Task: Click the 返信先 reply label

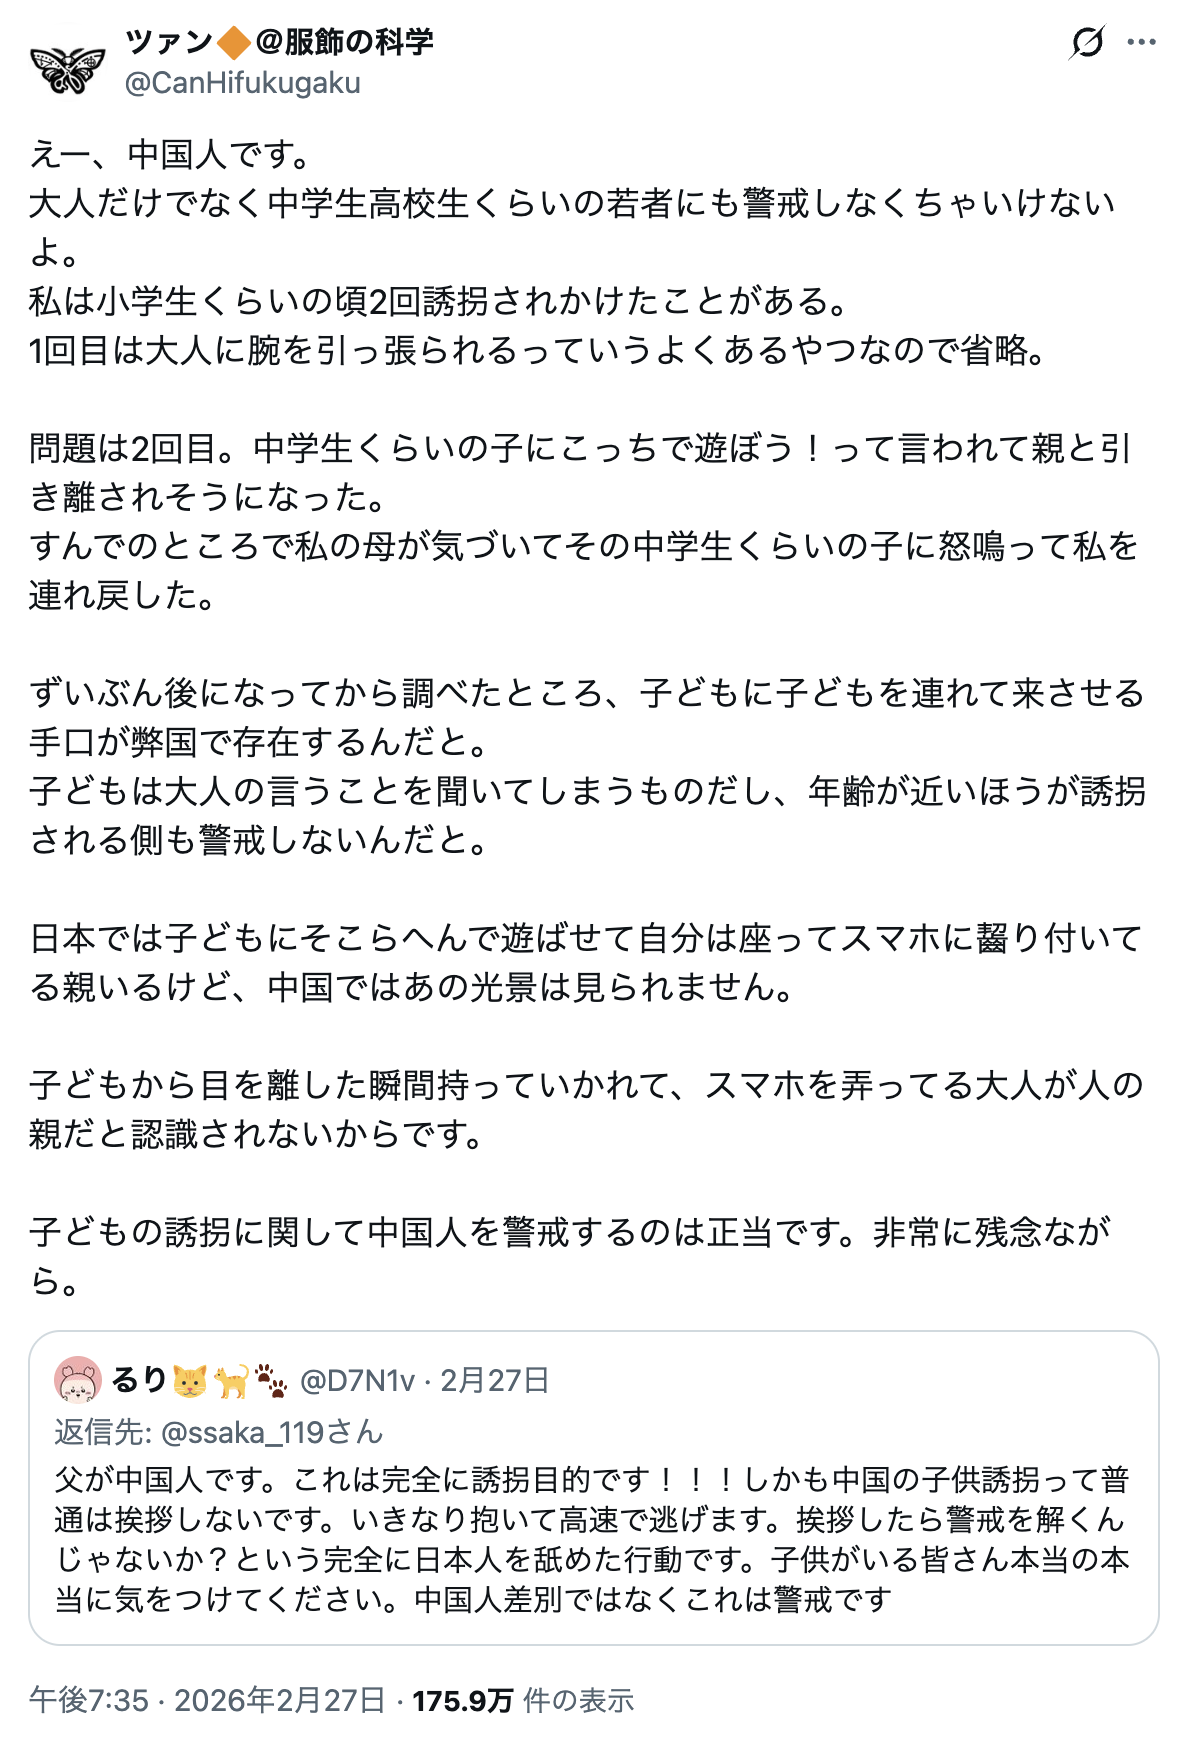Action: tap(102, 1432)
